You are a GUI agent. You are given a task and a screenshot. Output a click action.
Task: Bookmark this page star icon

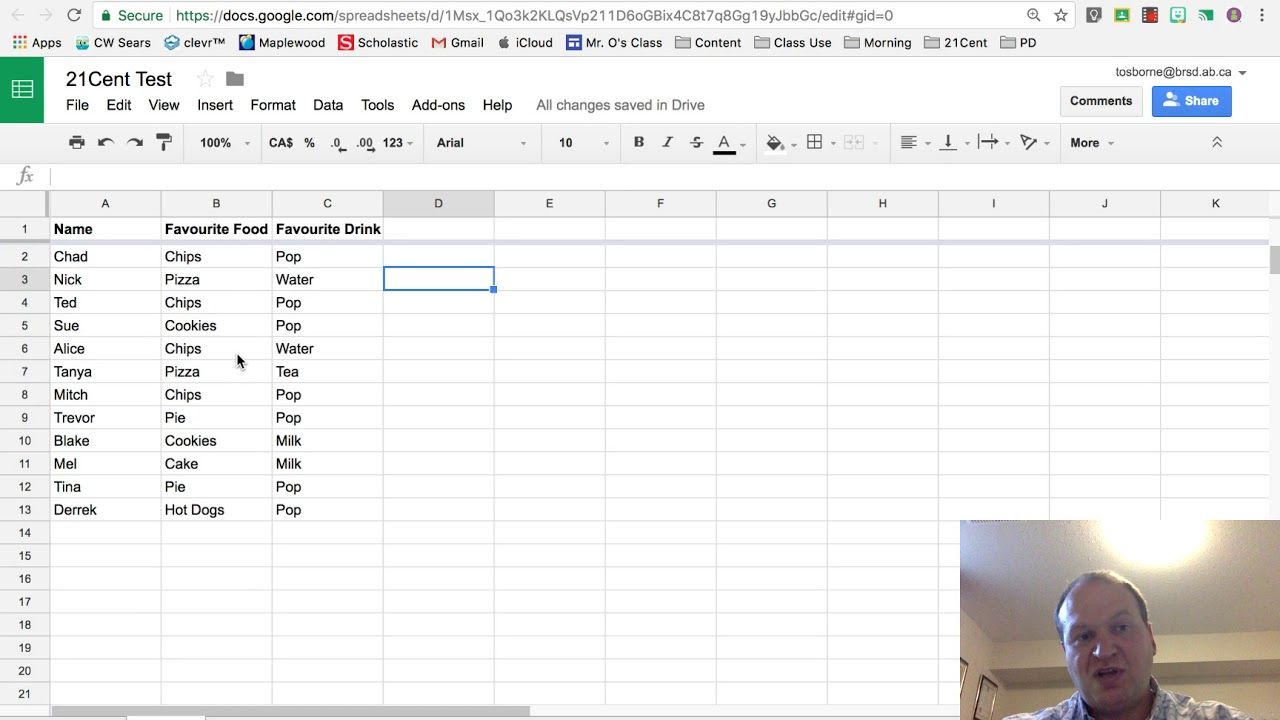(1061, 15)
